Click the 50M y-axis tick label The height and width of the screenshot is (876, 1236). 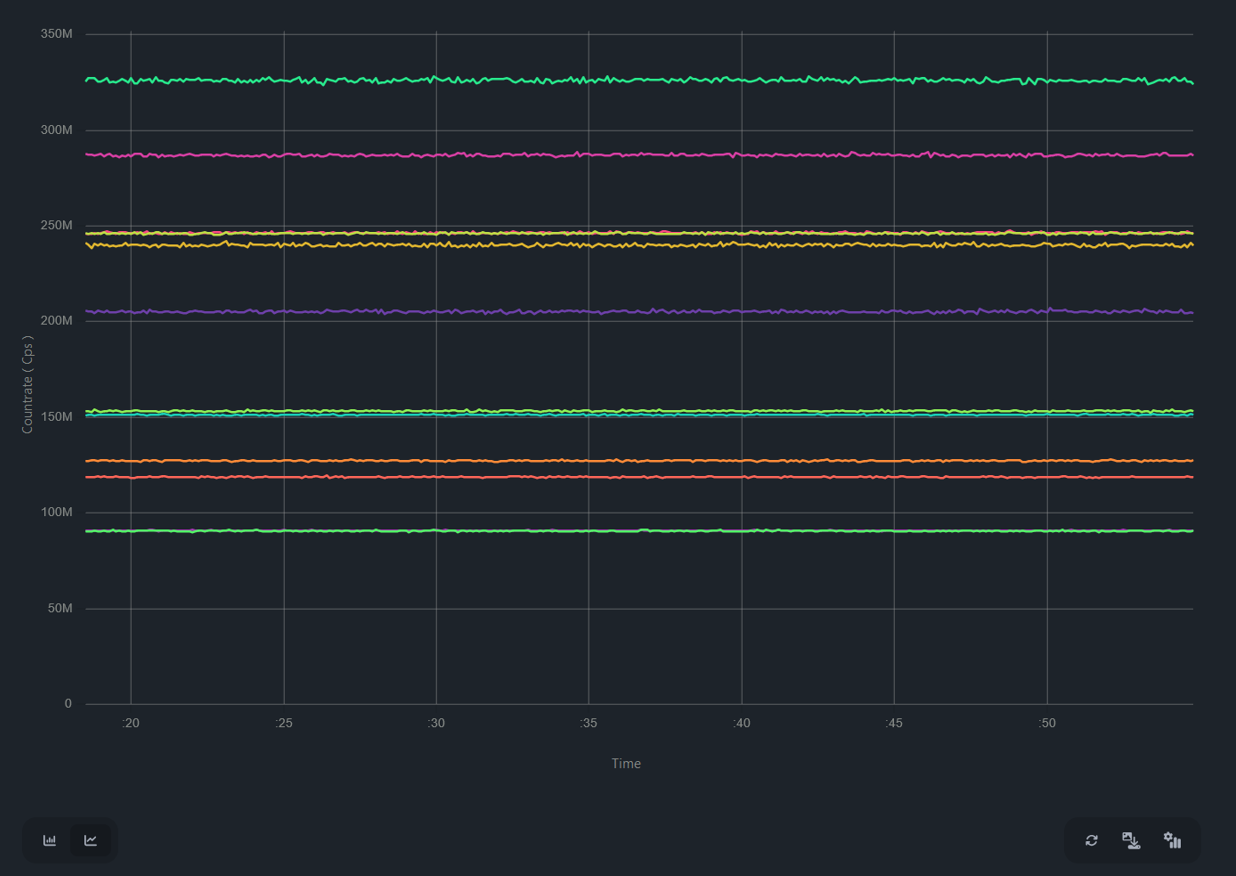[x=60, y=608]
